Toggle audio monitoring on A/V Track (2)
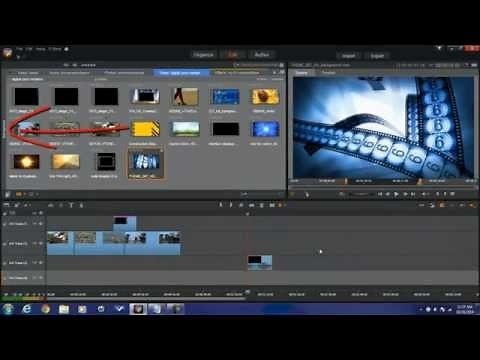Image resolution: width=480 pixels, height=360 pixels. [41, 244]
